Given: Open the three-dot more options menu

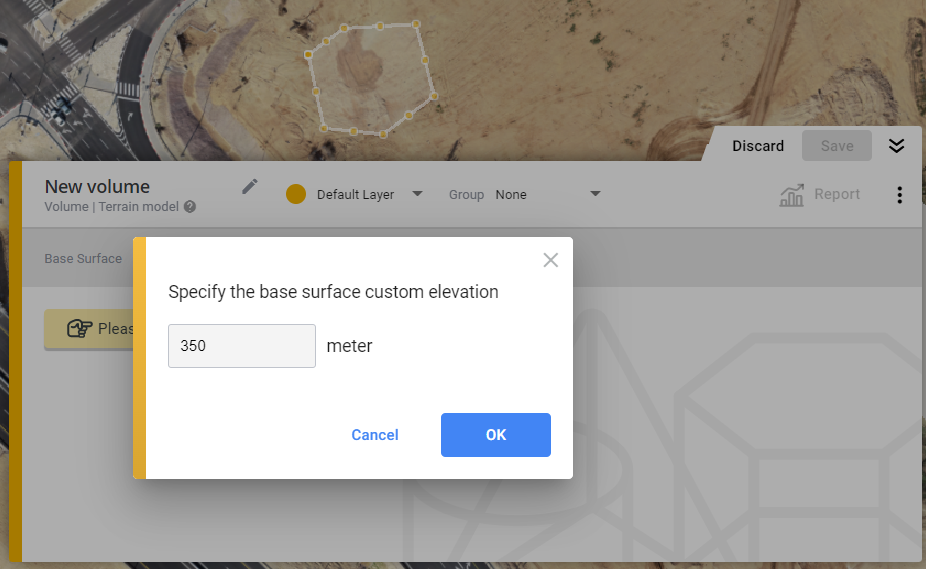Looking at the screenshot, I should pos(899,195).
